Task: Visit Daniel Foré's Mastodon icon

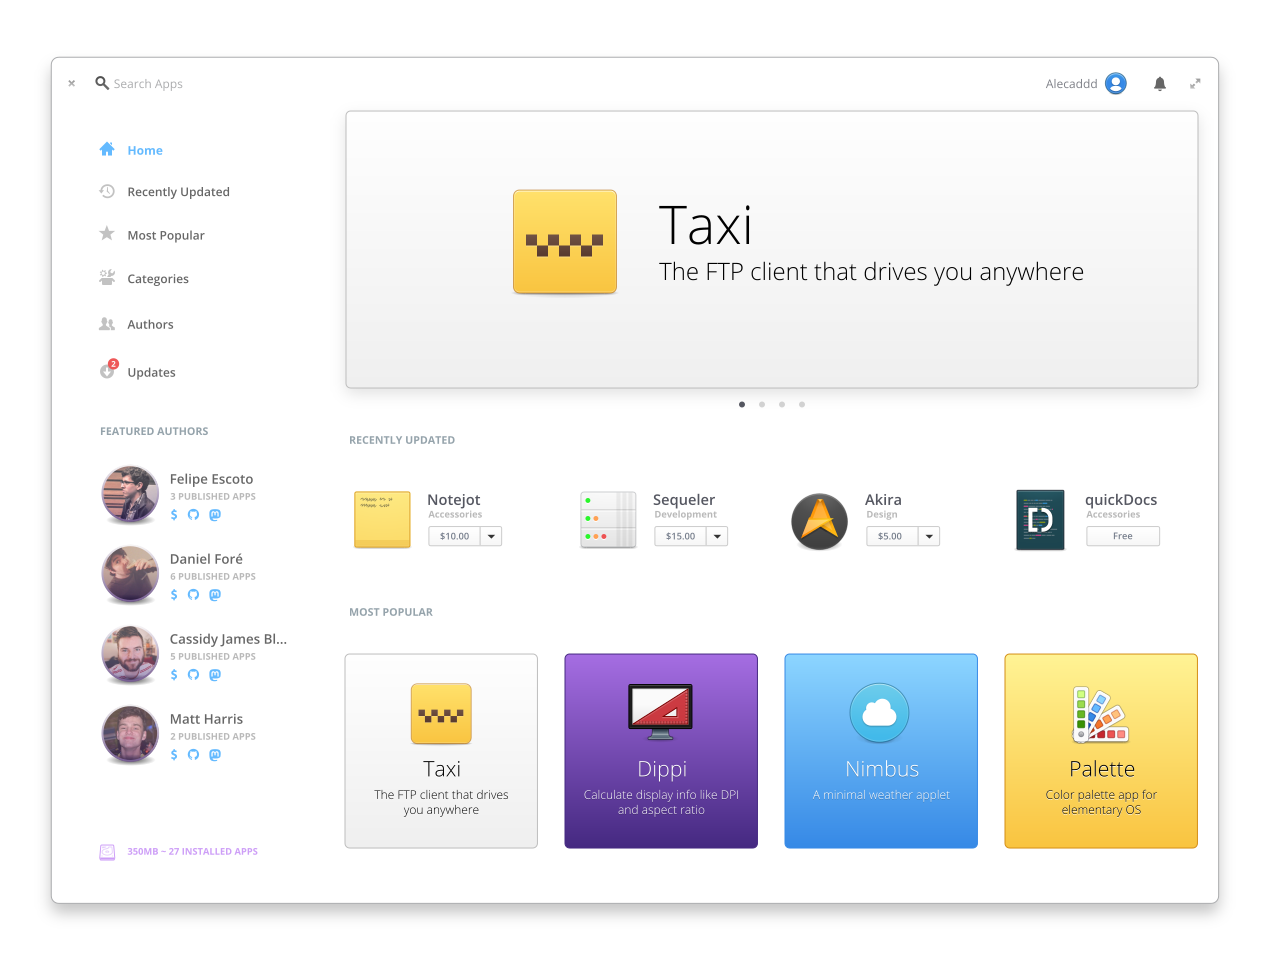Action: point(215,595)
